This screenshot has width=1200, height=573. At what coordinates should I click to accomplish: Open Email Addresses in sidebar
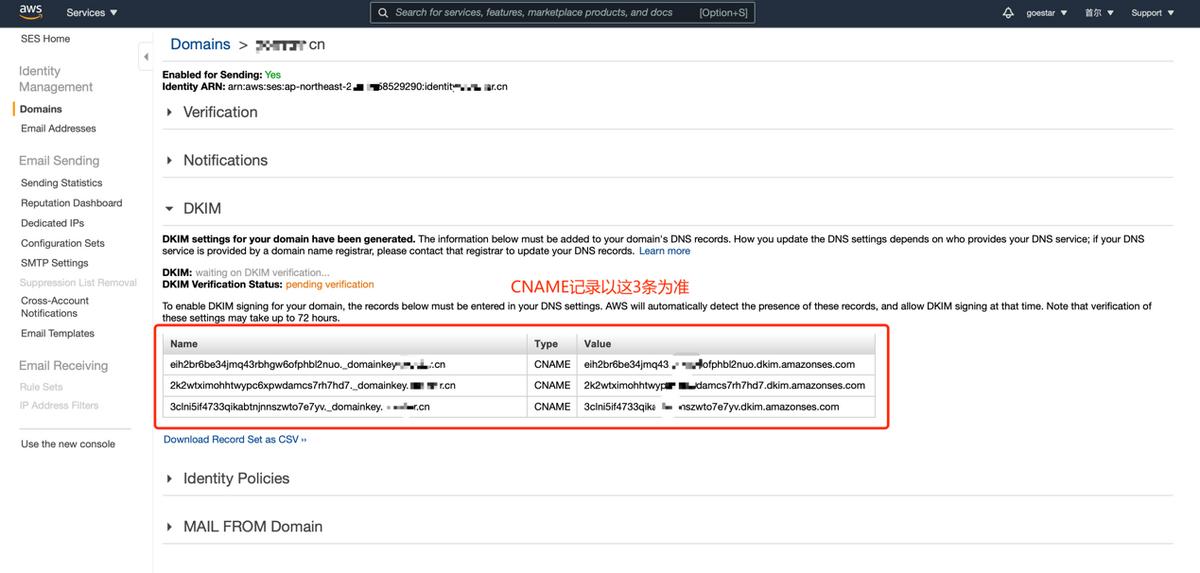click(x=59, y=129)
